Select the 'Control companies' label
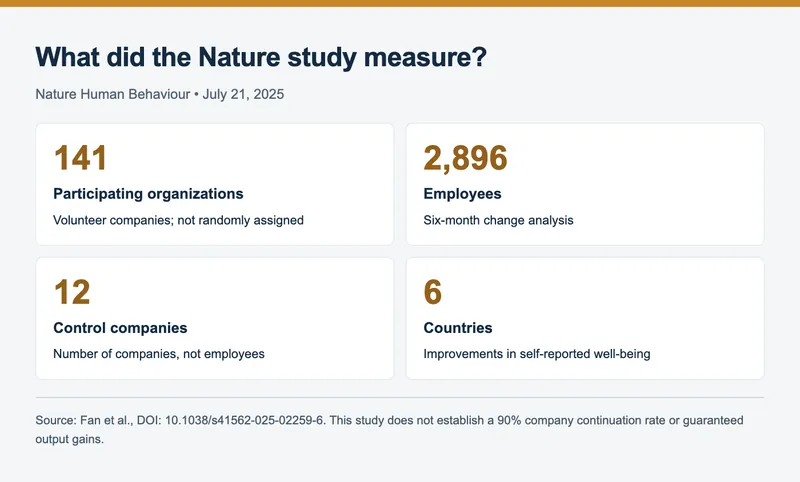 point(120,328)
